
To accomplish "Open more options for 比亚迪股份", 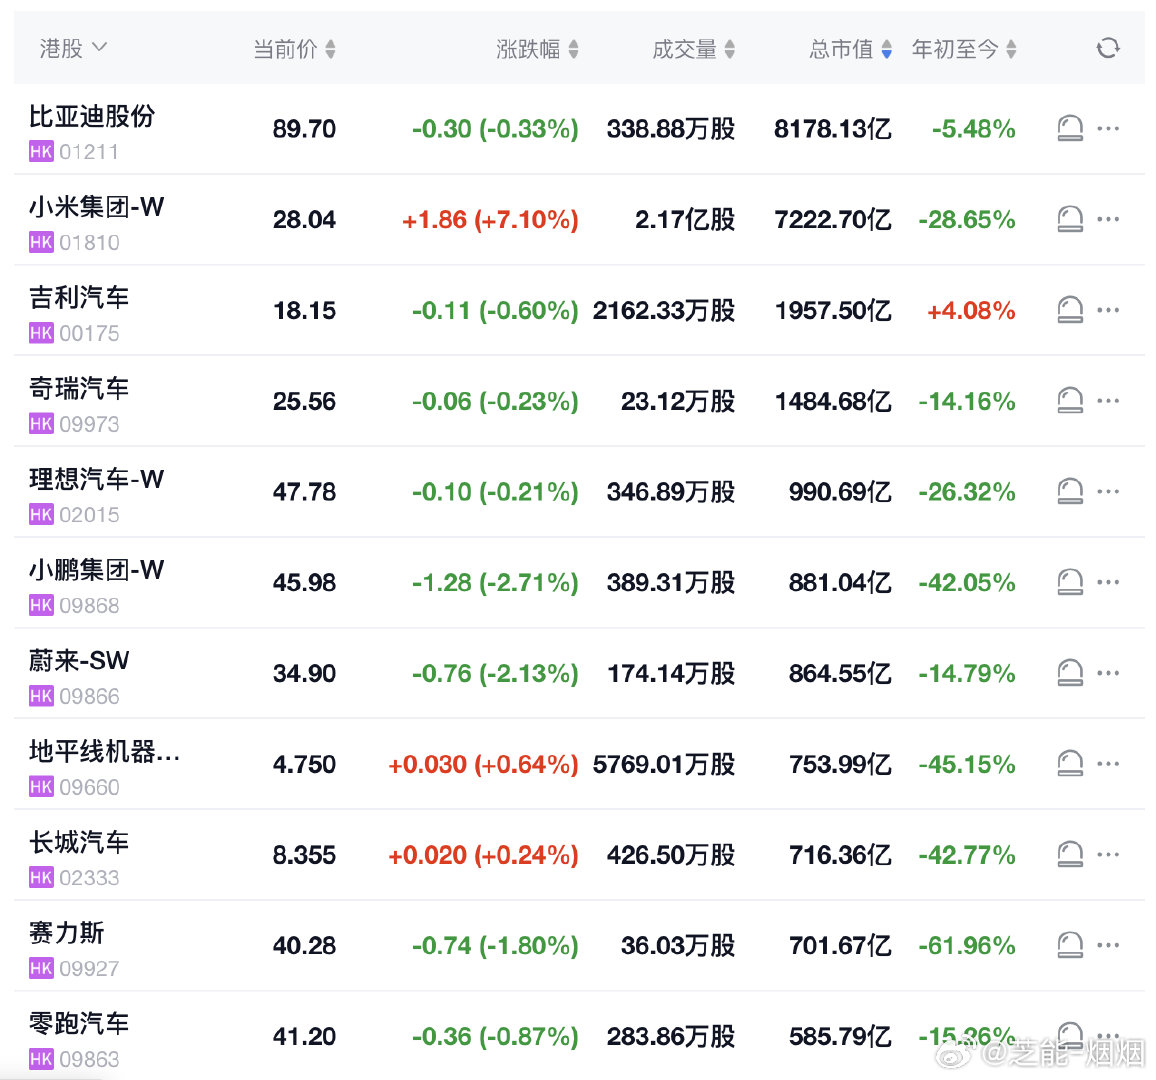I will click(1108, 128).
